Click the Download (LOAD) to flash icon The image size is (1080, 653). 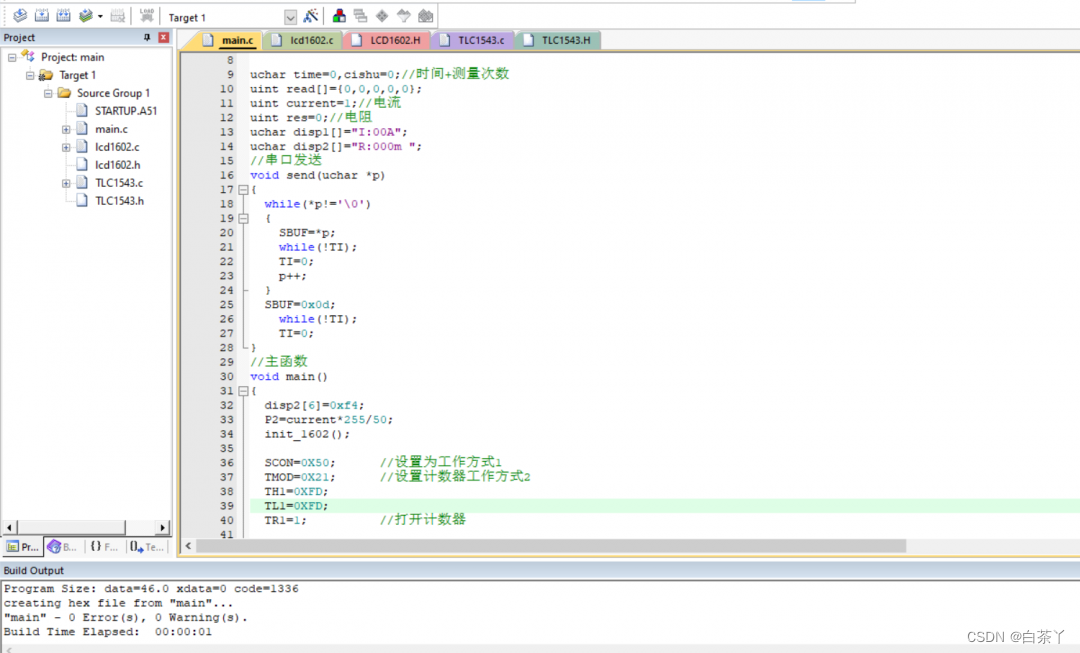[x=147, y=16]
